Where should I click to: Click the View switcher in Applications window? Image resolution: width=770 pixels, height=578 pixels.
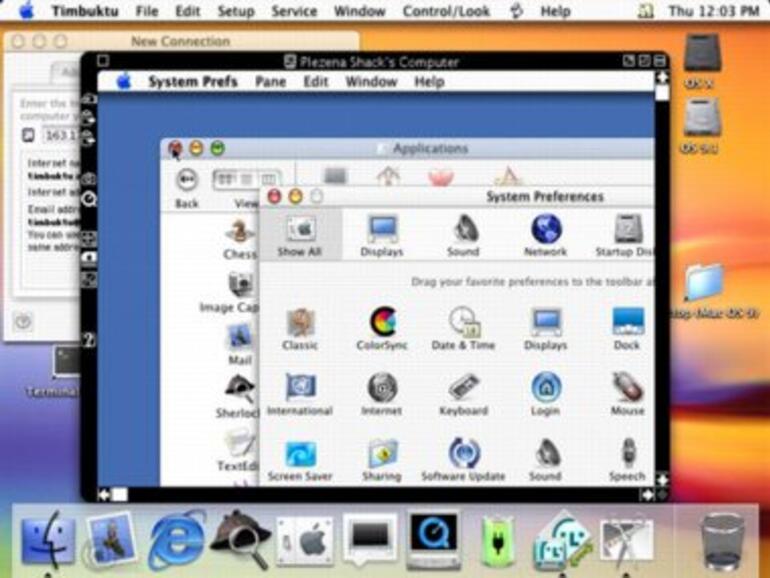247,180
